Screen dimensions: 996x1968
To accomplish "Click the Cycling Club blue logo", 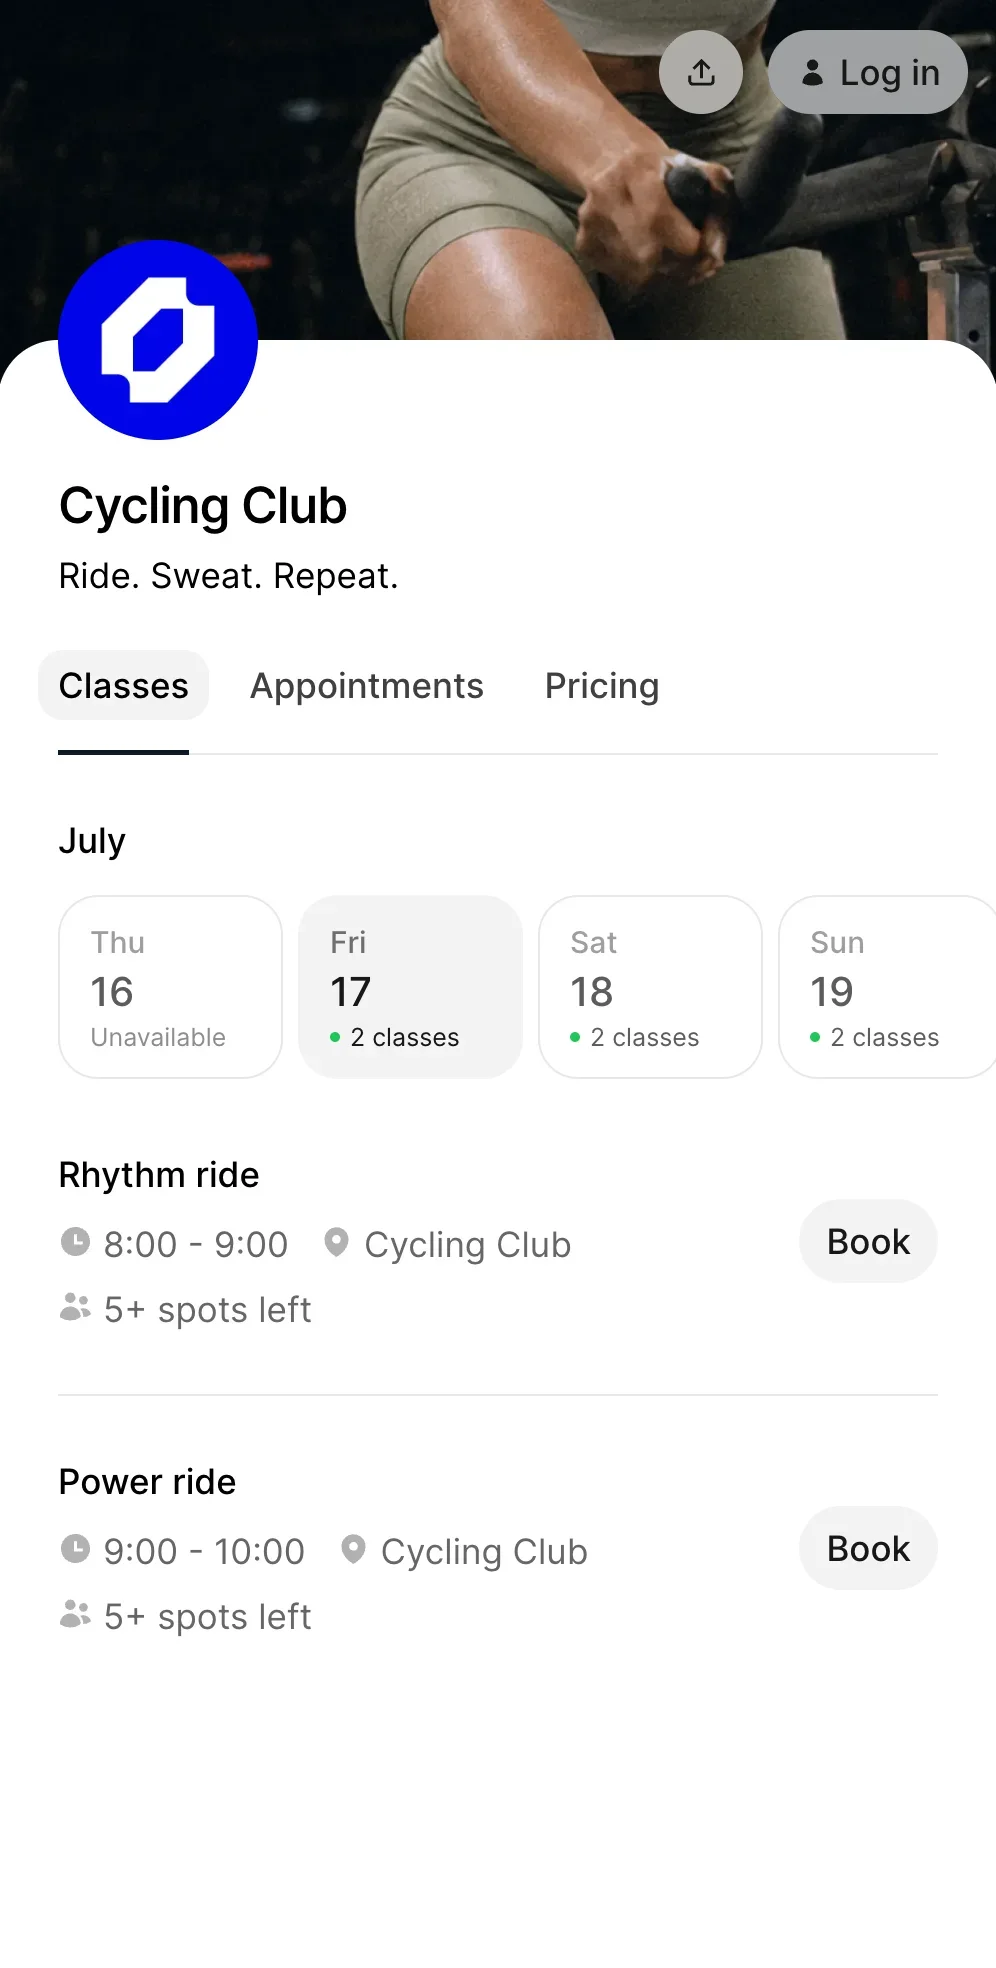I will click(158, 340).
